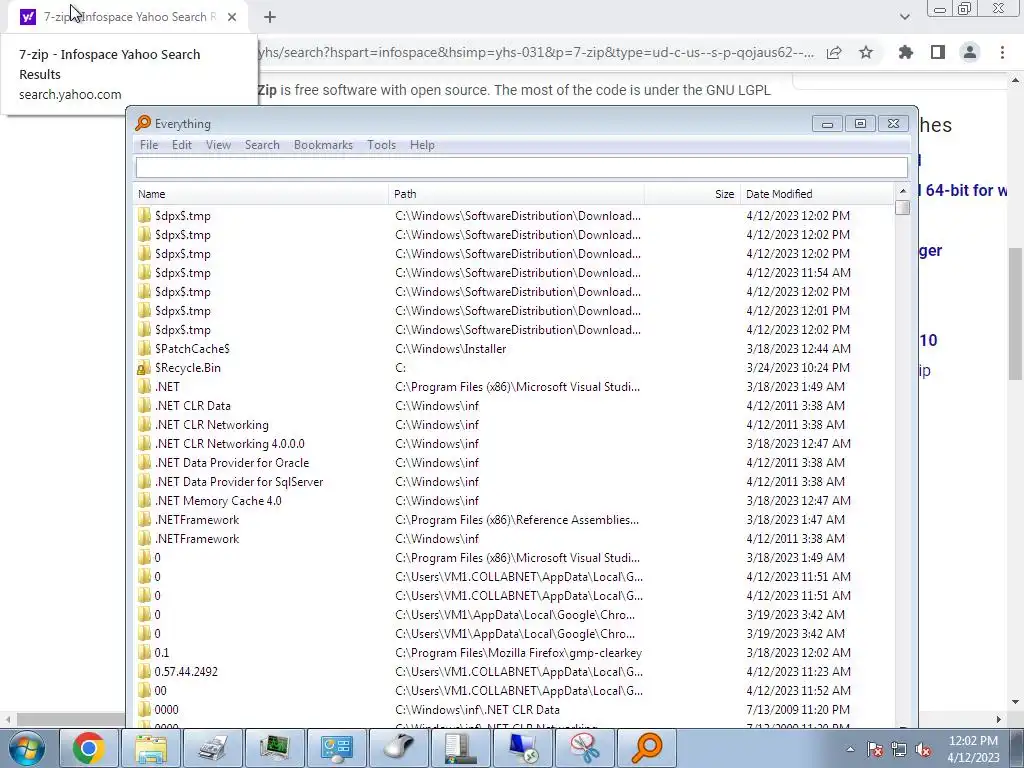This screenshot has height=768, width=1024.
Task: Open the green circuit board taskbar icon
Action: click(x=275, y=748)
